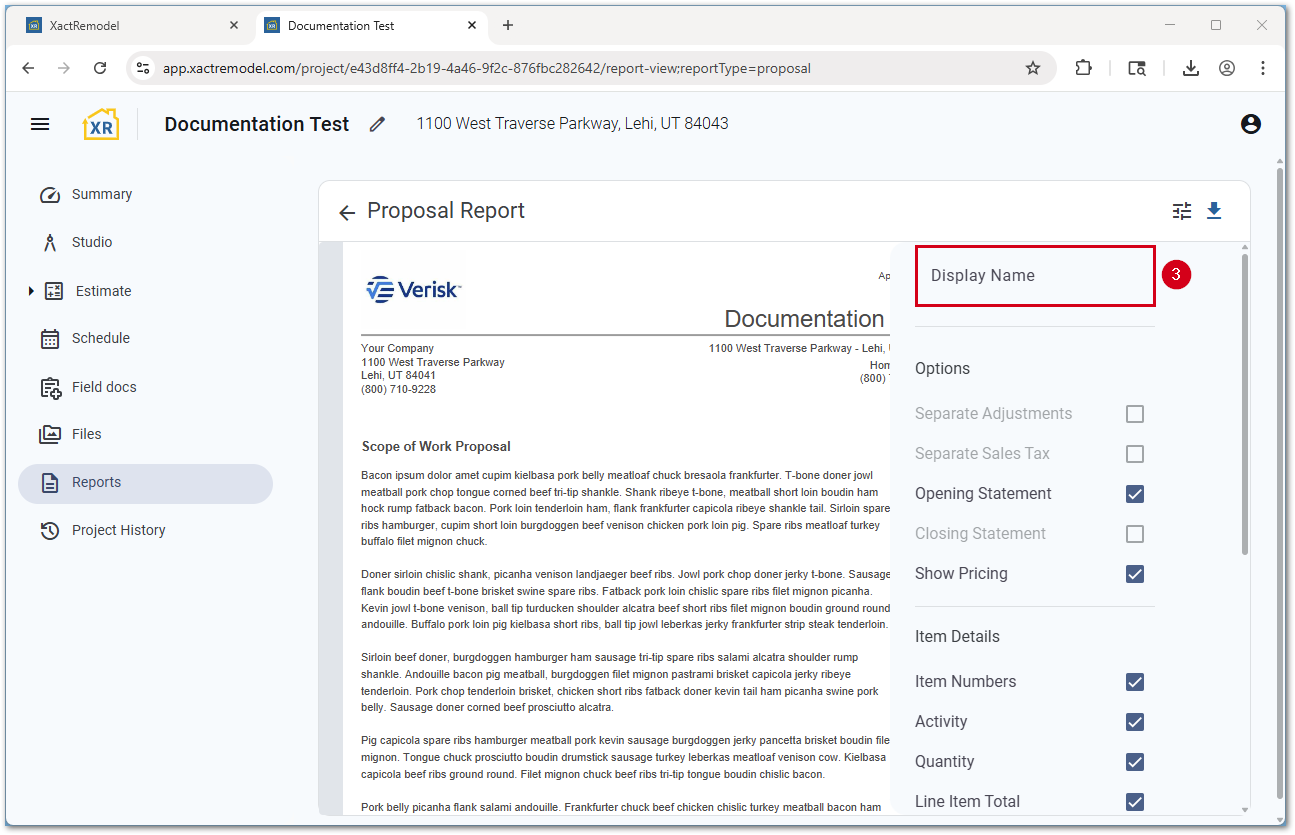Open the hamburger navigation menu

tap(40, 124)
